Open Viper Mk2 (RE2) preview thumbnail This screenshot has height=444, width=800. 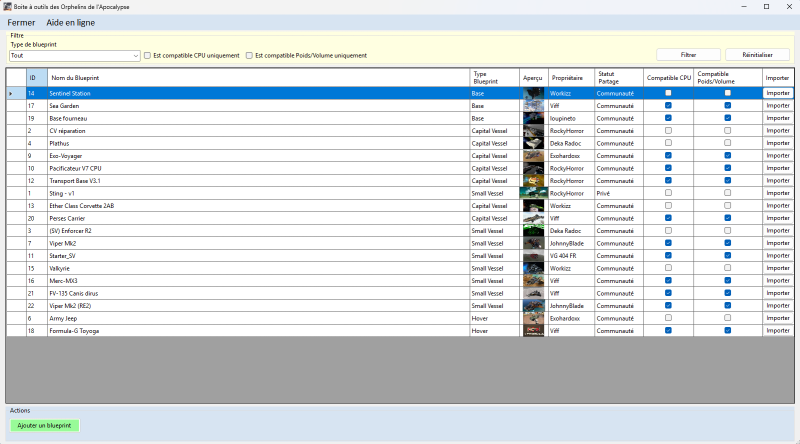click(534, 306)
